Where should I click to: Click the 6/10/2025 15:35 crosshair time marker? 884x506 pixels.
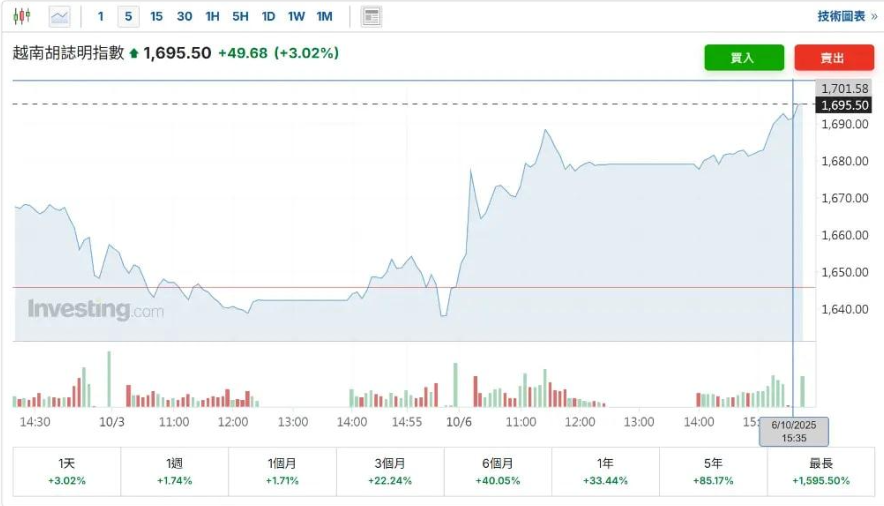pos(794,432)
